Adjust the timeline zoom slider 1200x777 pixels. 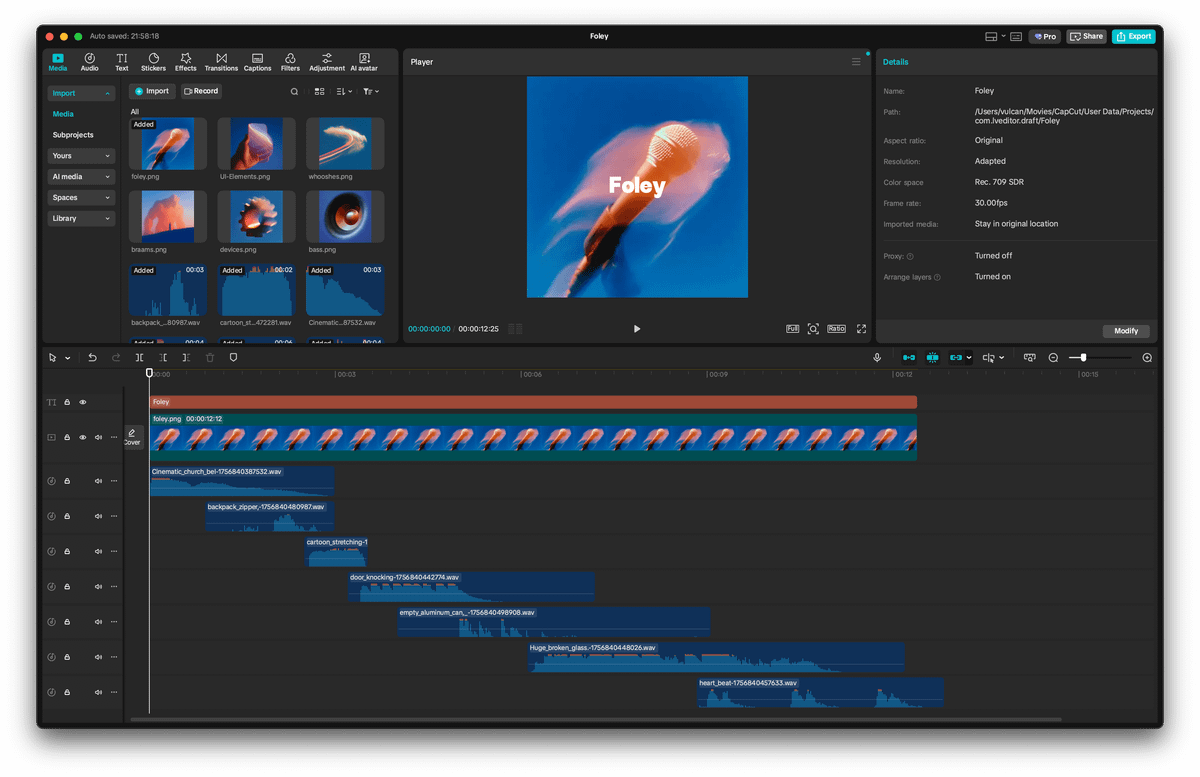1083,357
